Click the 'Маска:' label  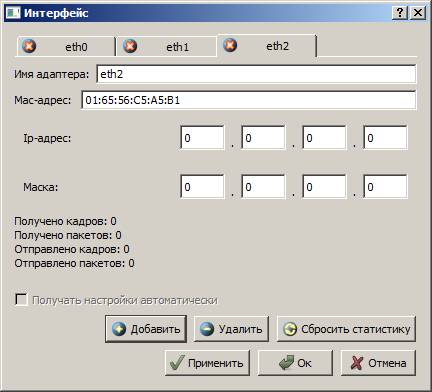(40, 187)
